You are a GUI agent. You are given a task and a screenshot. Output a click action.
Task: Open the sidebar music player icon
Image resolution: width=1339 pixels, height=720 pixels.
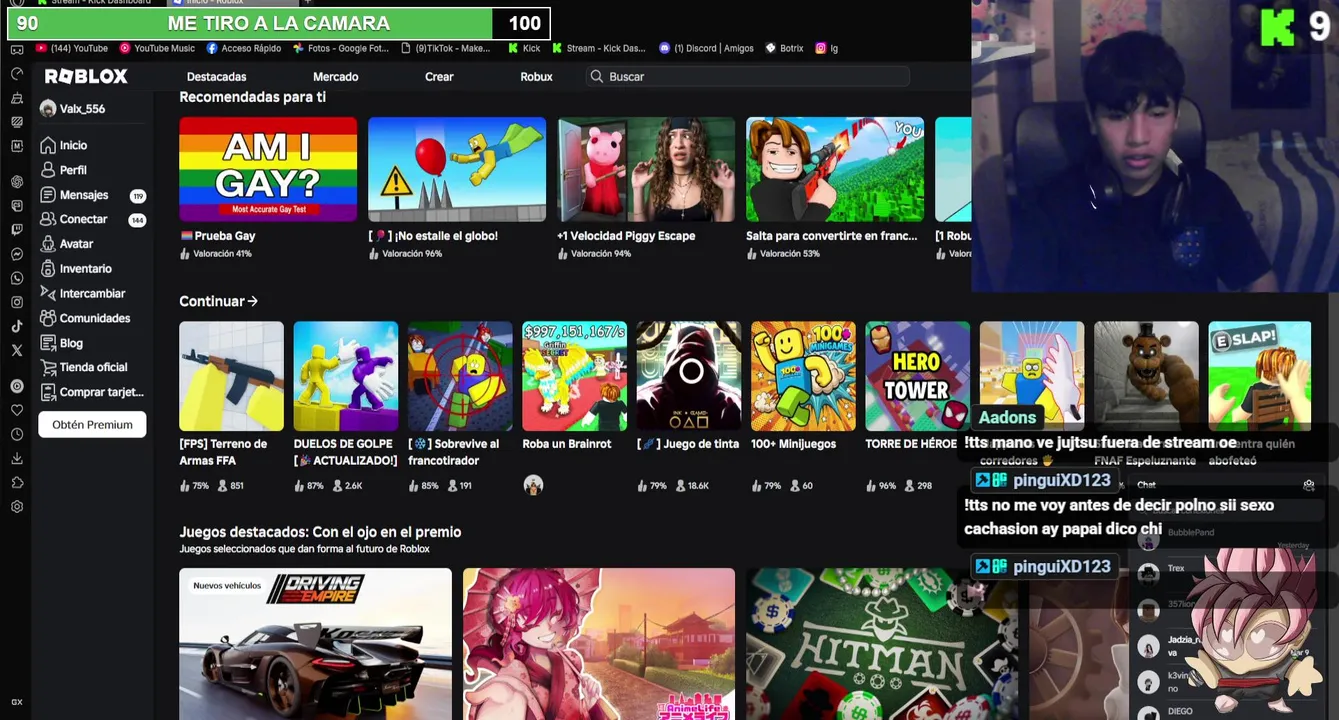click(17, 385)
